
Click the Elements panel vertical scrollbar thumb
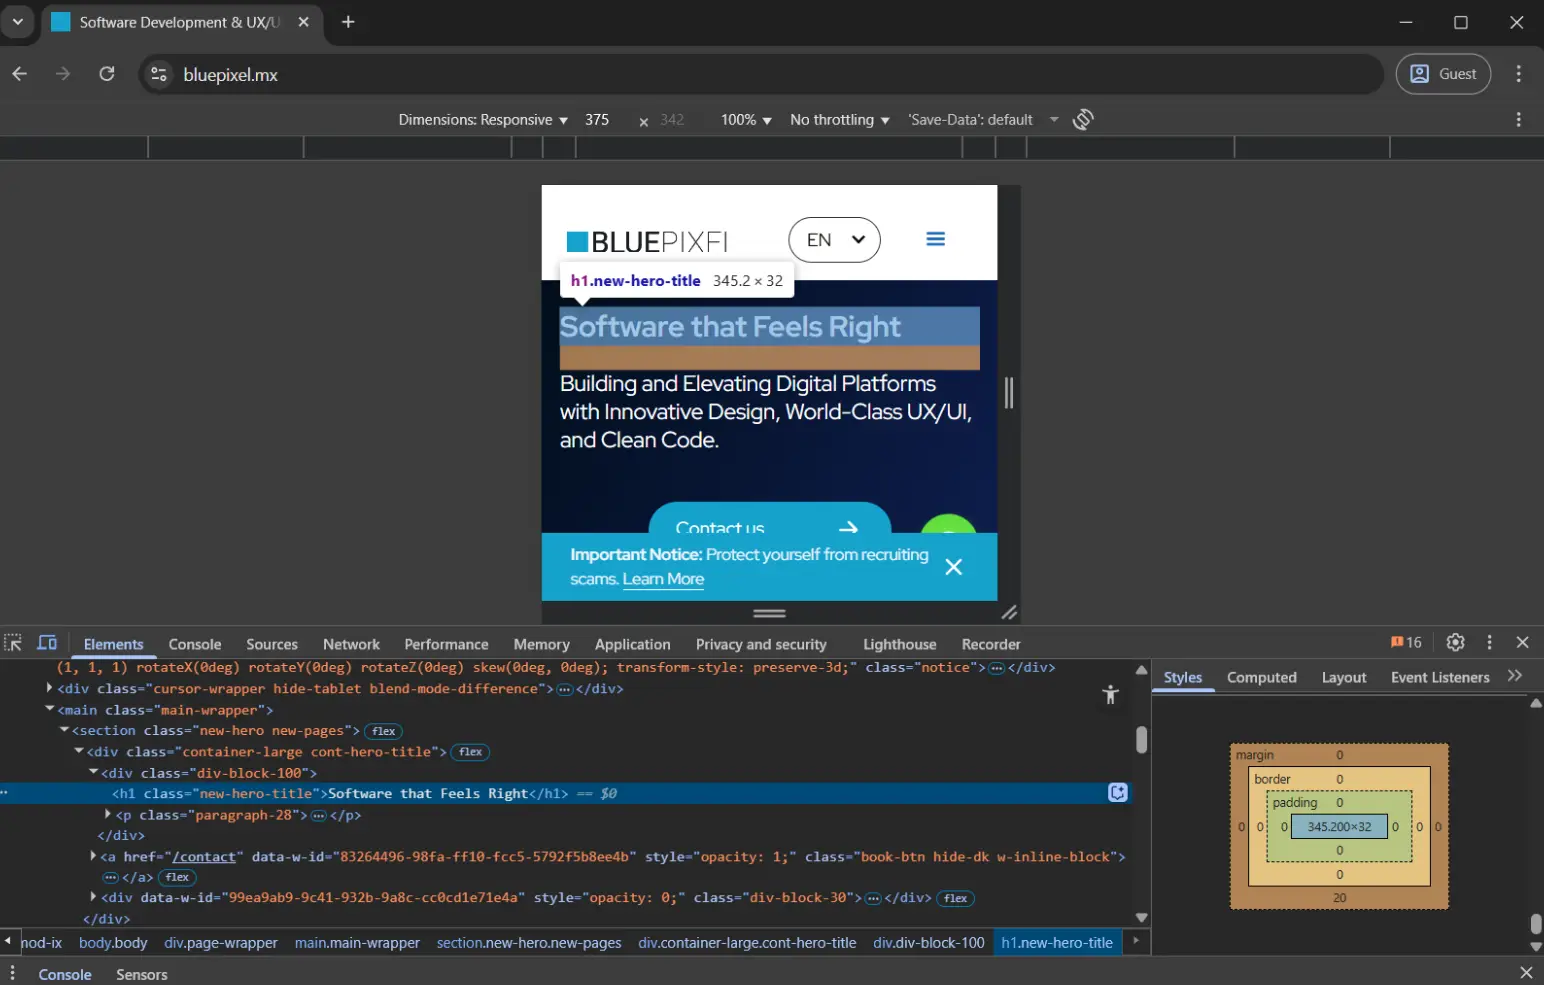click(1141, 739)
